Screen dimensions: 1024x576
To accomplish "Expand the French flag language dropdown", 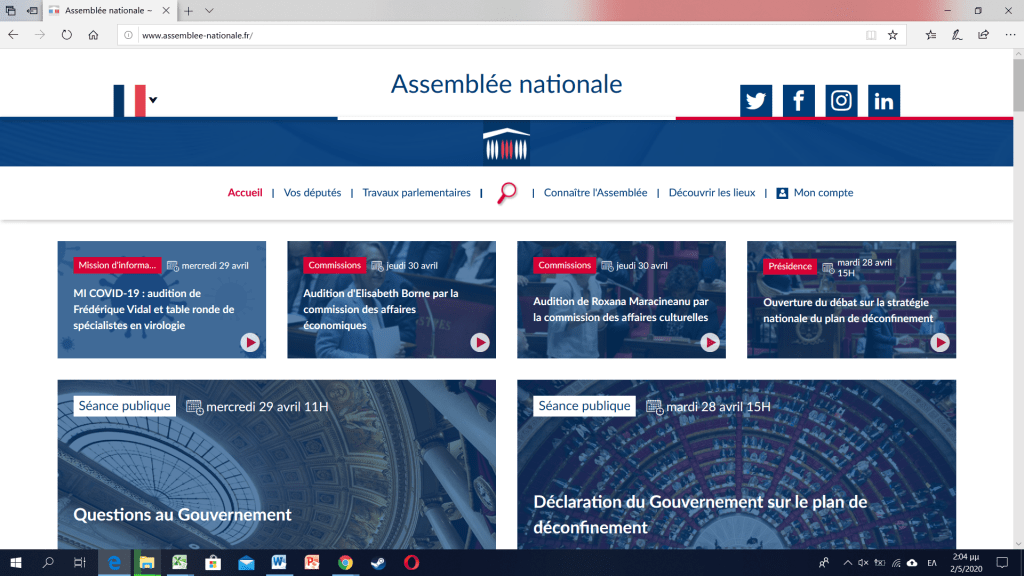I will (153, 99).
